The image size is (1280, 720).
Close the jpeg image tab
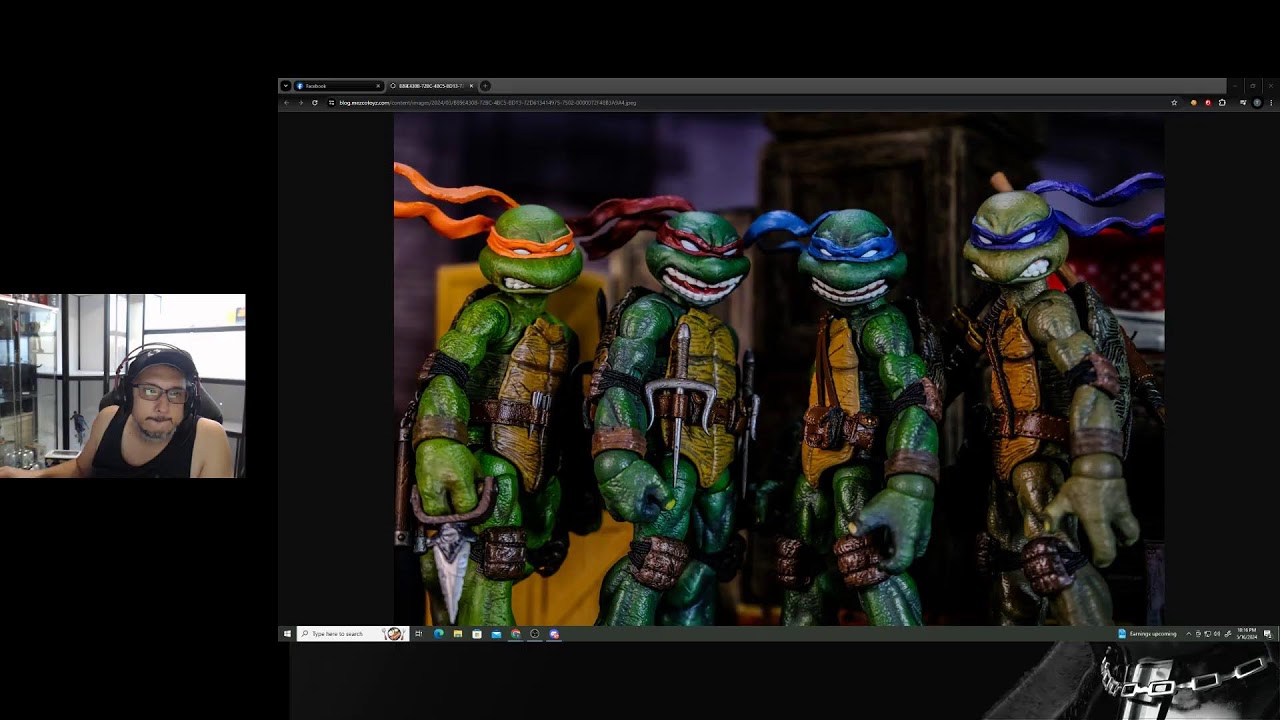pyautogui.click(x=471, y=86)
